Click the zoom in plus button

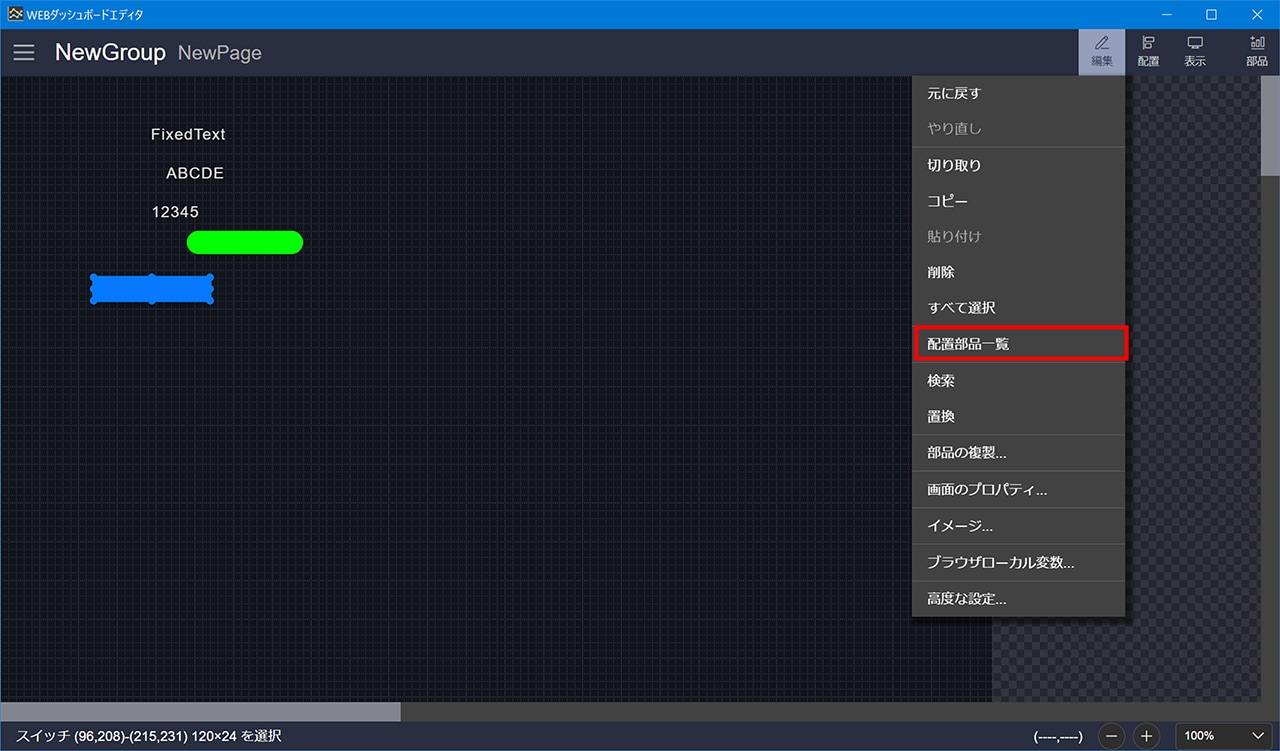click(1147, 736)
